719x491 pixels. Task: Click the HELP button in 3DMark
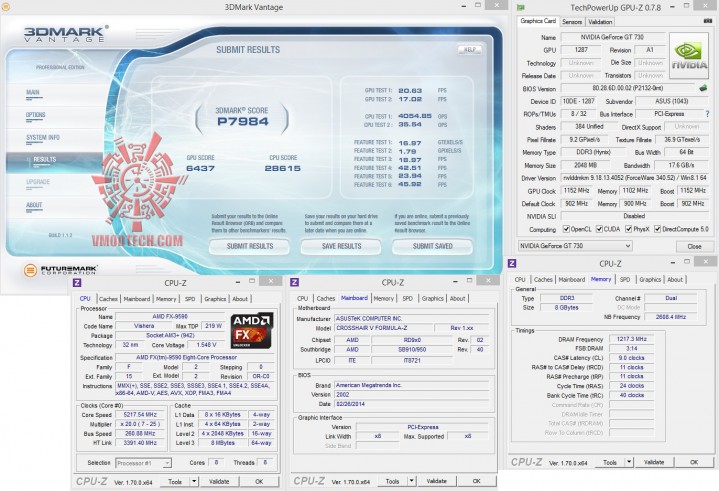tap(470, 50)
